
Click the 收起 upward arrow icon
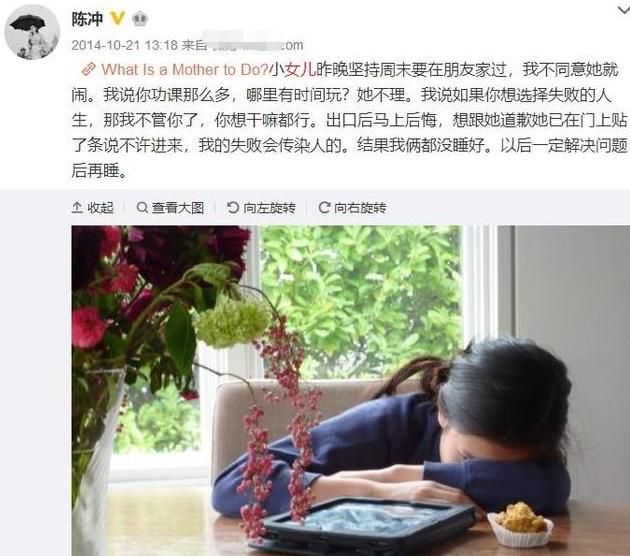(77, 208)
